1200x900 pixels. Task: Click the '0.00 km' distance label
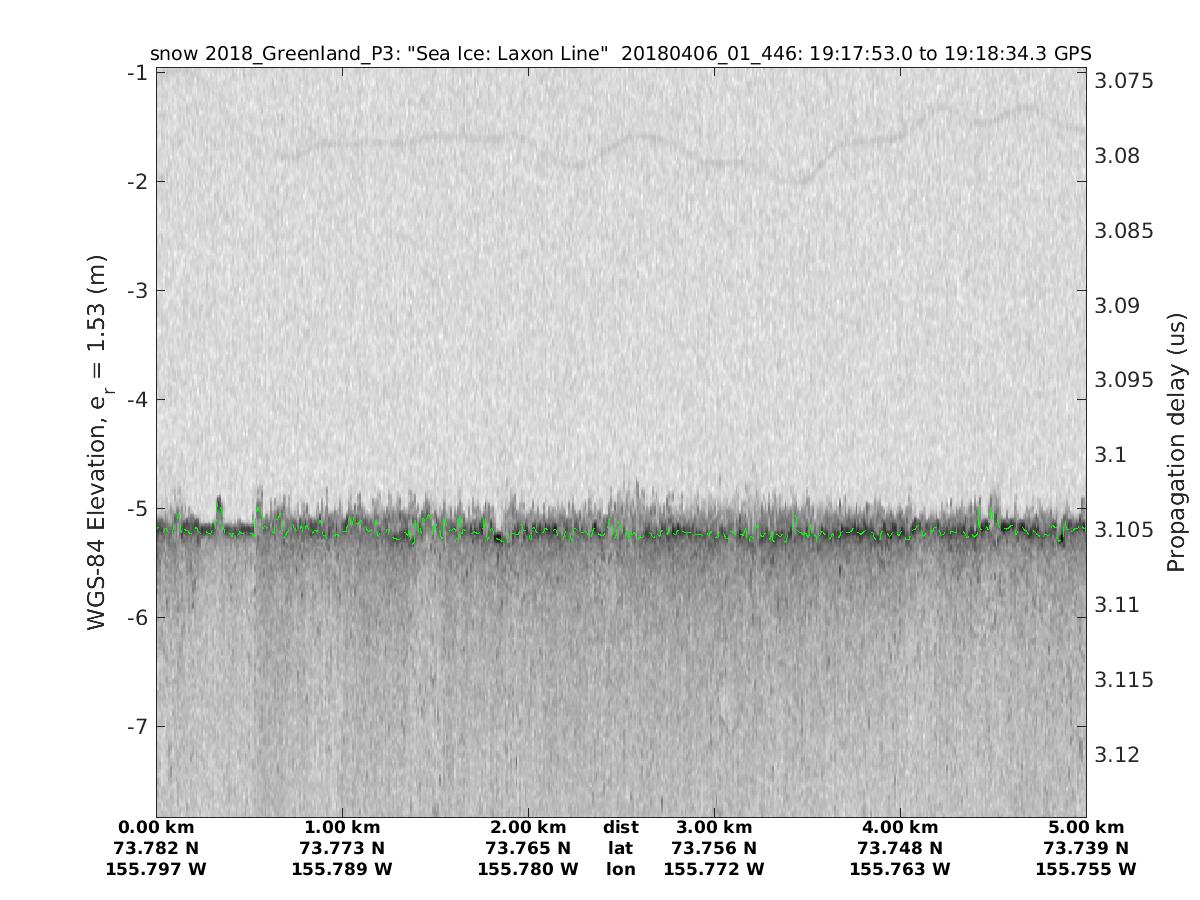pyautogui.click(x=156, y=828)
